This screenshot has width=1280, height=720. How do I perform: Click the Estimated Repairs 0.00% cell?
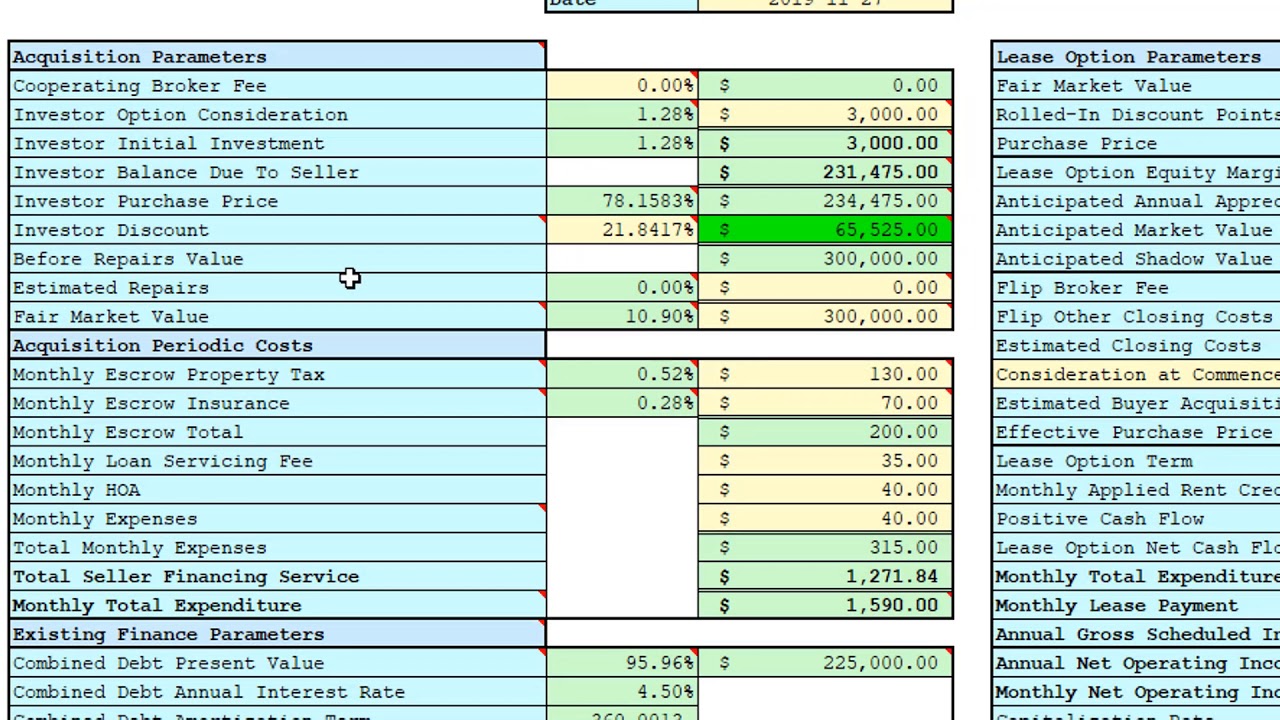coord(622,288)
